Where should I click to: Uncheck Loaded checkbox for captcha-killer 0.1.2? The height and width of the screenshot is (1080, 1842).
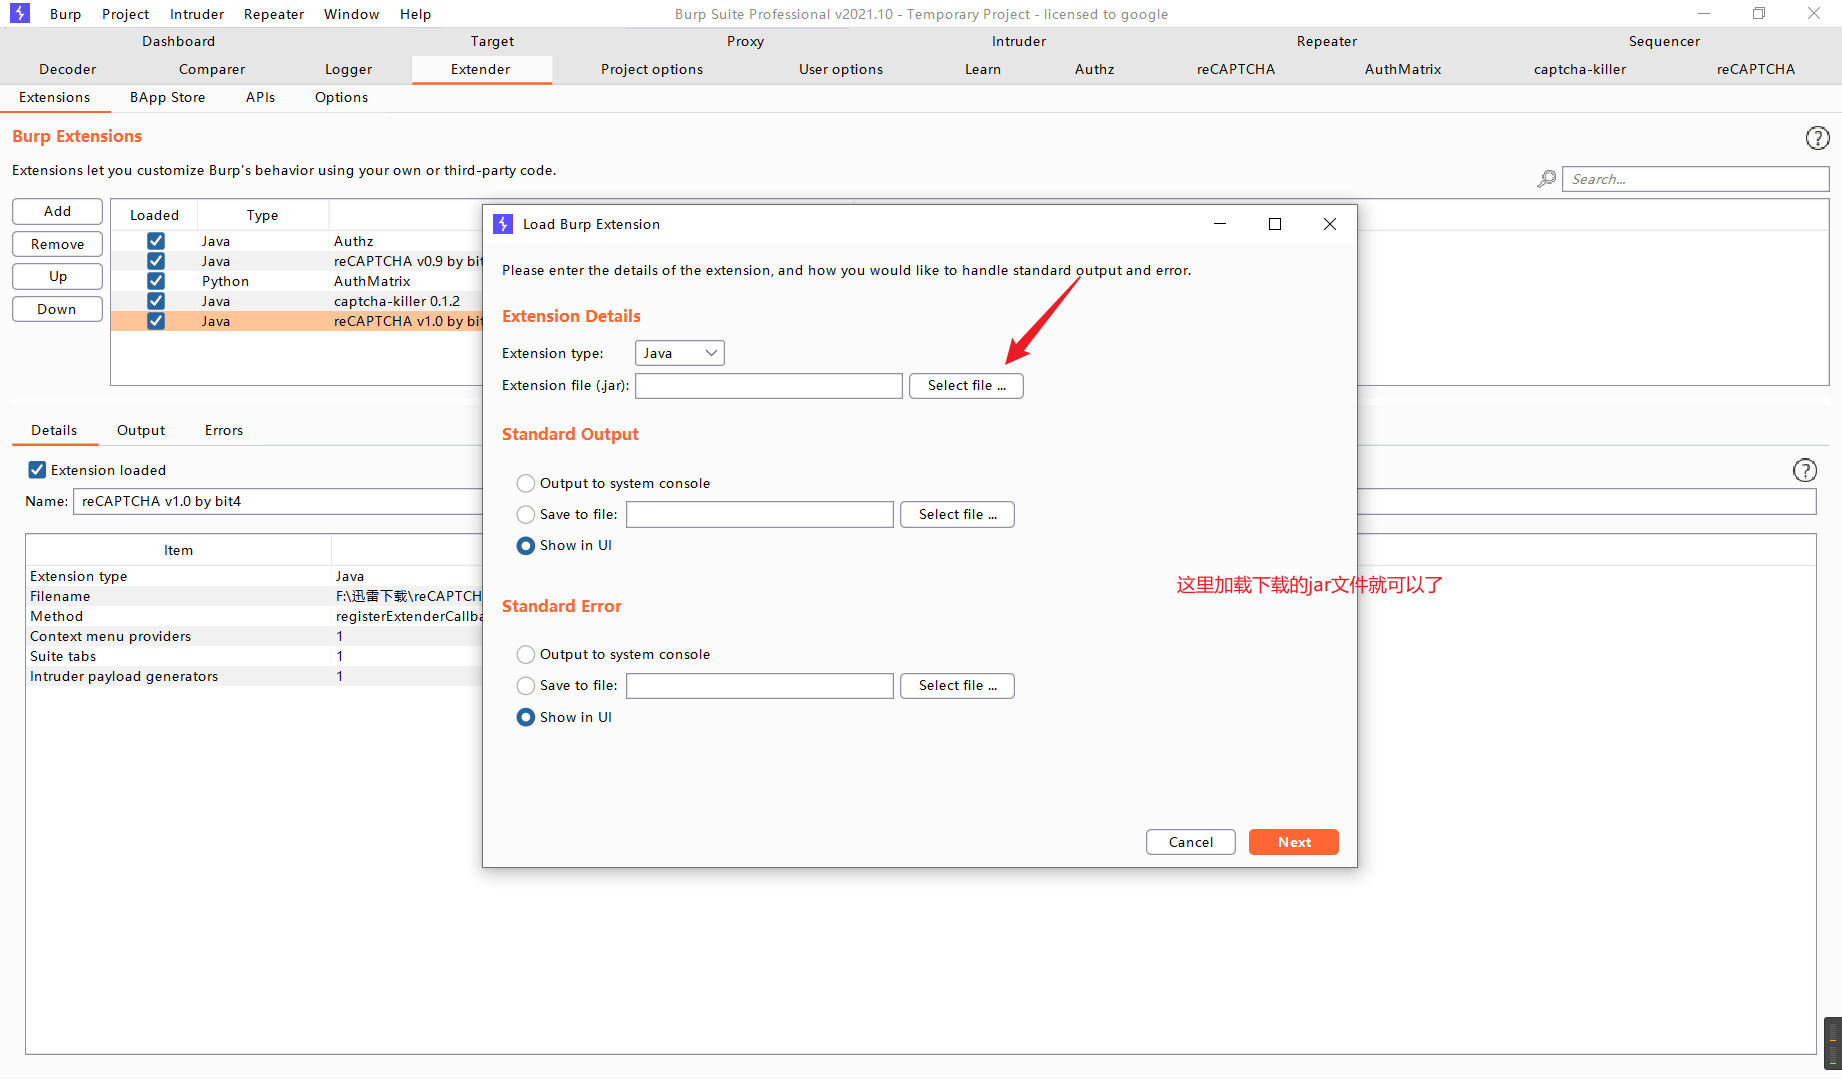click(x=156, y=301)
